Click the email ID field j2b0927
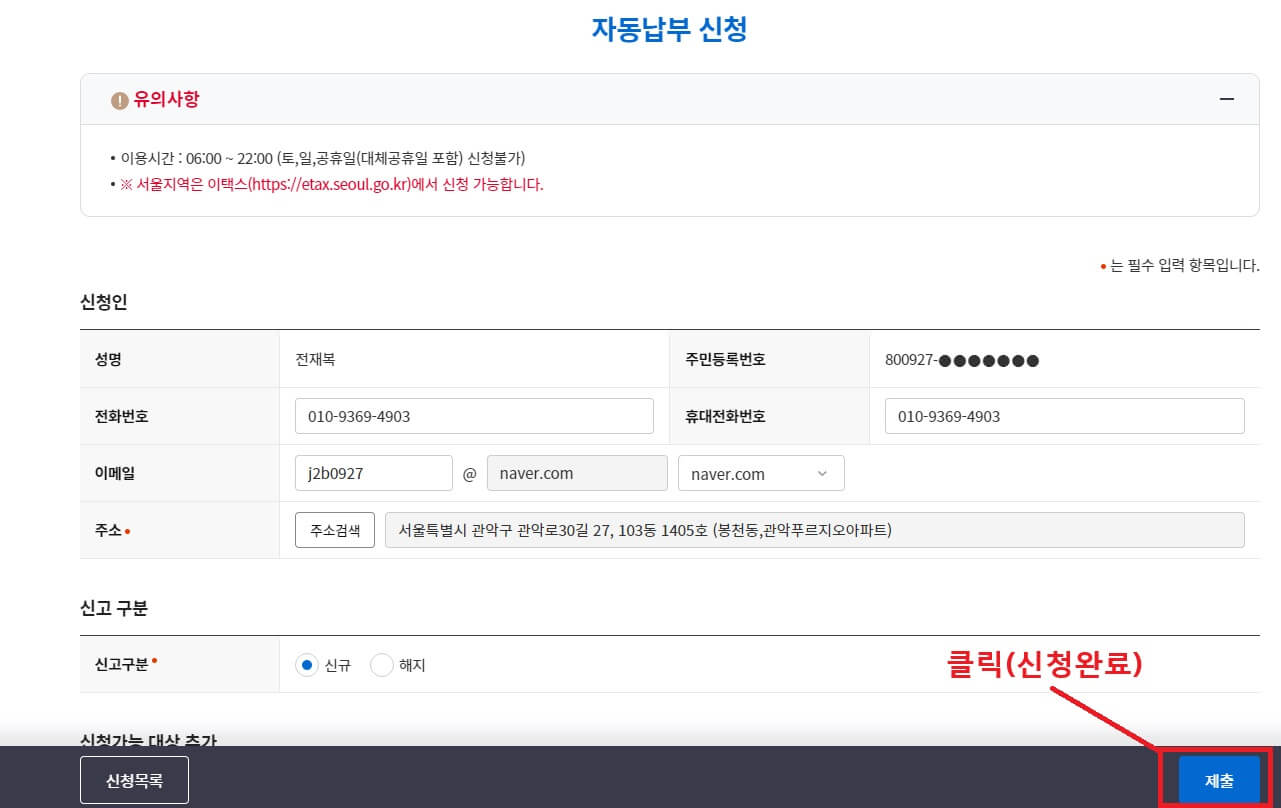This screenshot has width=1281, height=808. point(374,473)
